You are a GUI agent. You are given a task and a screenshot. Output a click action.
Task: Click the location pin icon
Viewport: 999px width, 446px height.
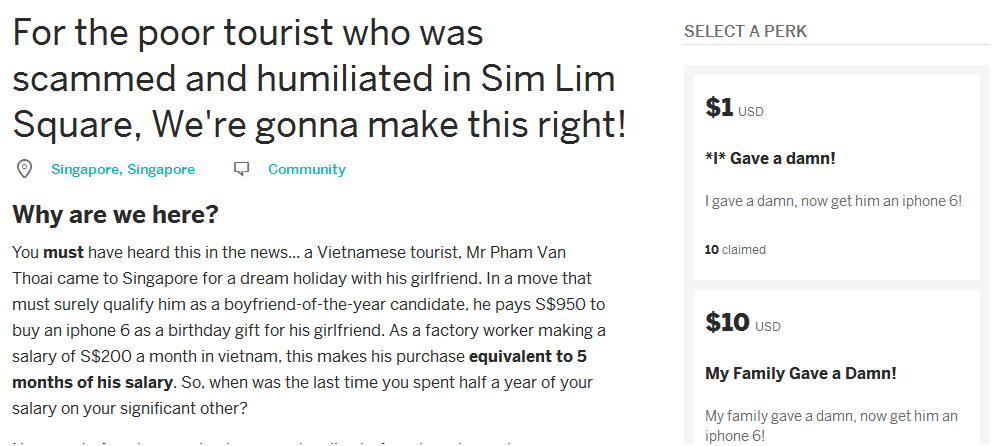click(25, 170)
